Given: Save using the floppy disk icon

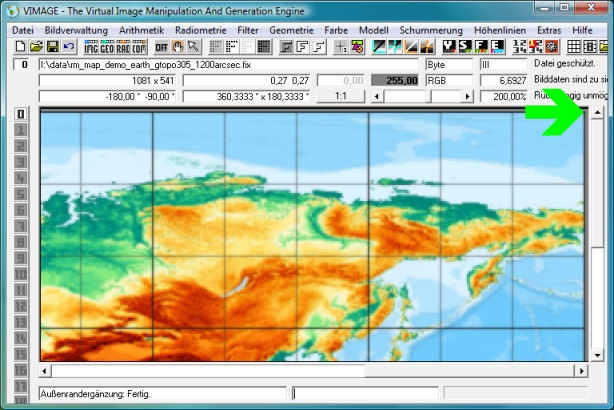Looking at the screenshot, I should click(x=52, y=47).
